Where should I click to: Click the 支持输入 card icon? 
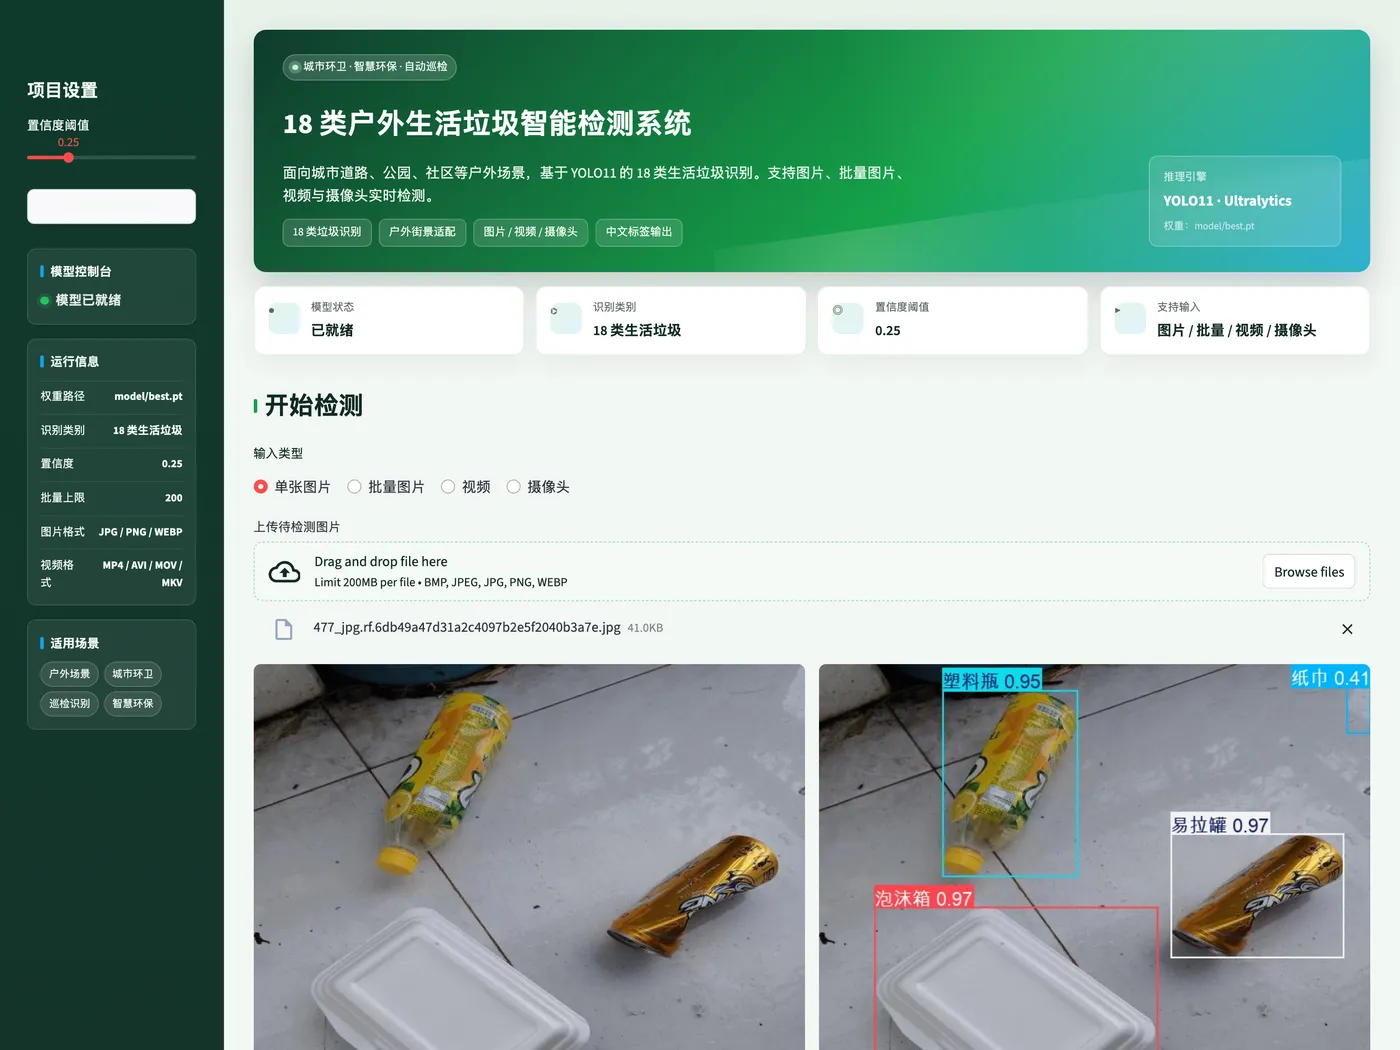(1130, 318)
